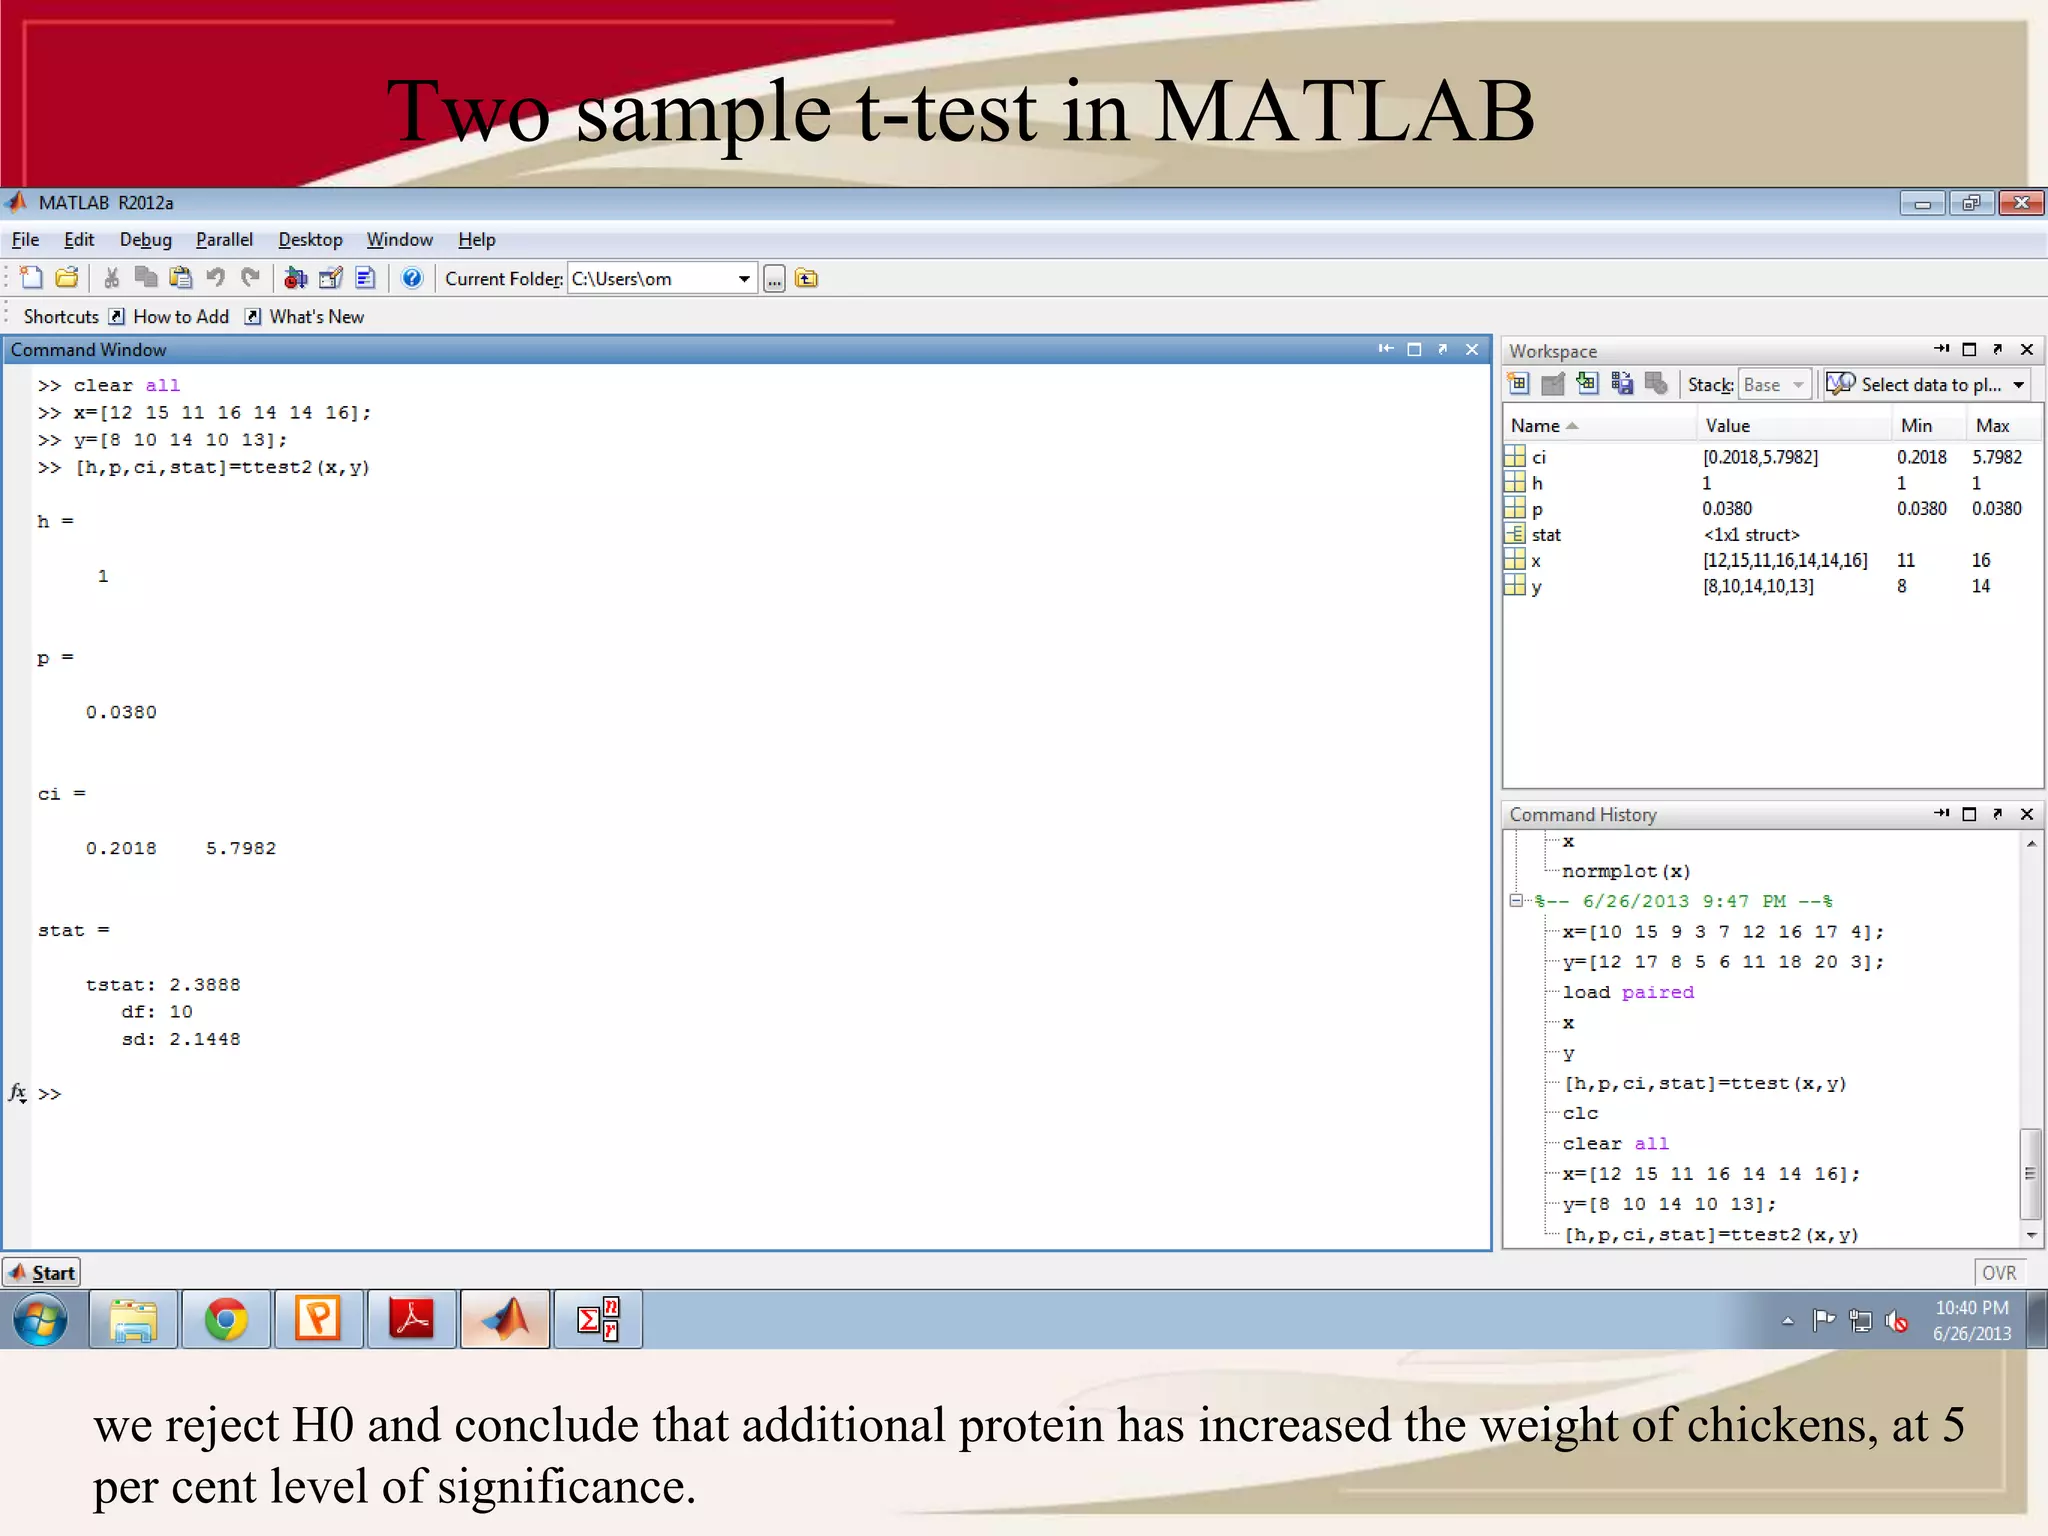Go up one folder level icon
Screen dimensions: 2048x1536
tap(806, 279)
